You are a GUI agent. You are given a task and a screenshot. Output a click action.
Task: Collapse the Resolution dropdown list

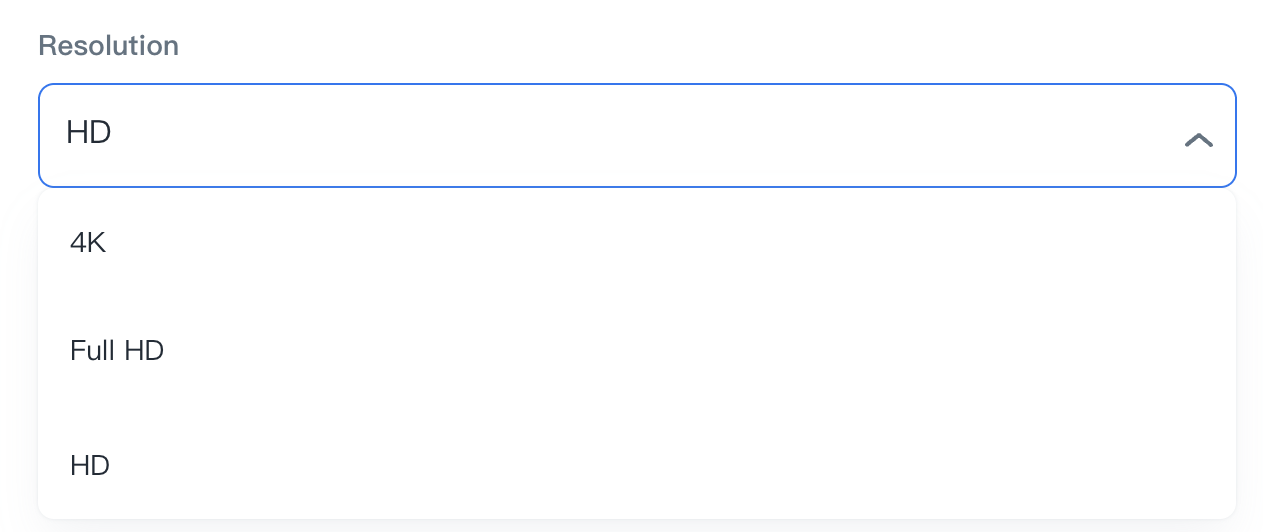coord(1198,140)
